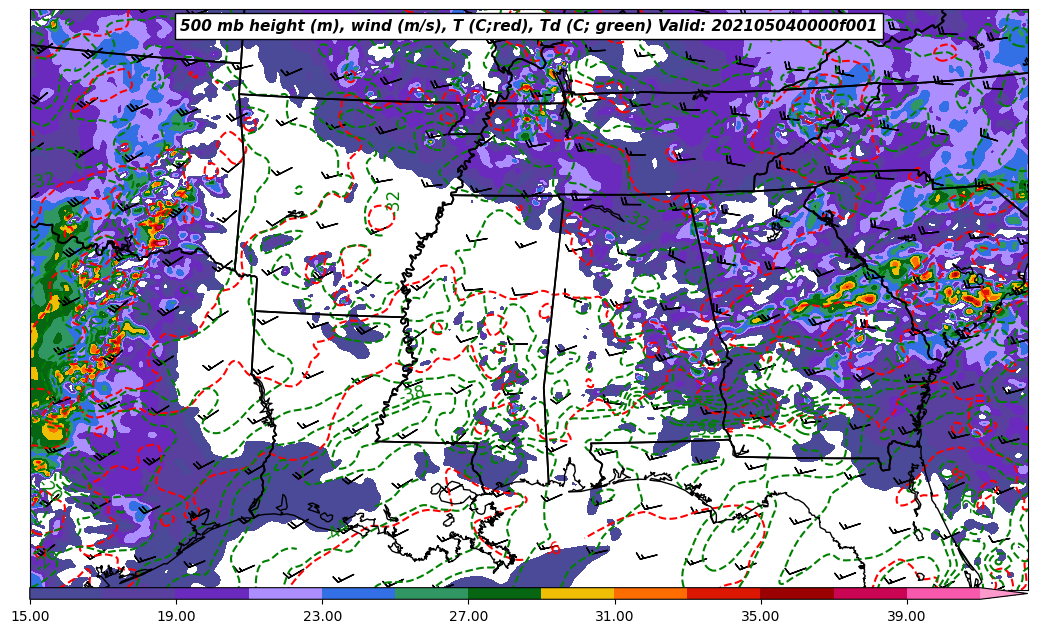Click the red 6 temperature contour label
Screen dimensions: 1037x633
555,548
